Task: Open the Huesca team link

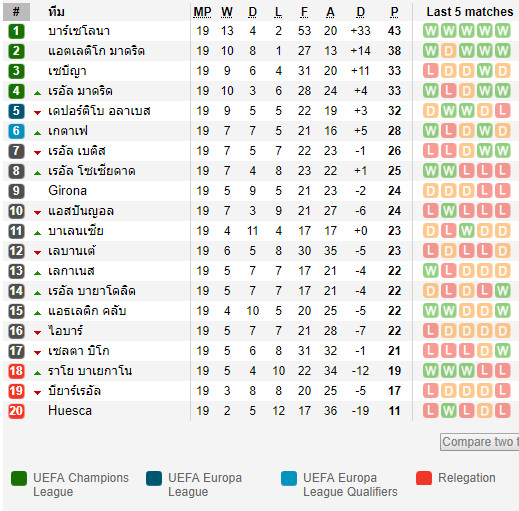Action: (x=70, y=411)
